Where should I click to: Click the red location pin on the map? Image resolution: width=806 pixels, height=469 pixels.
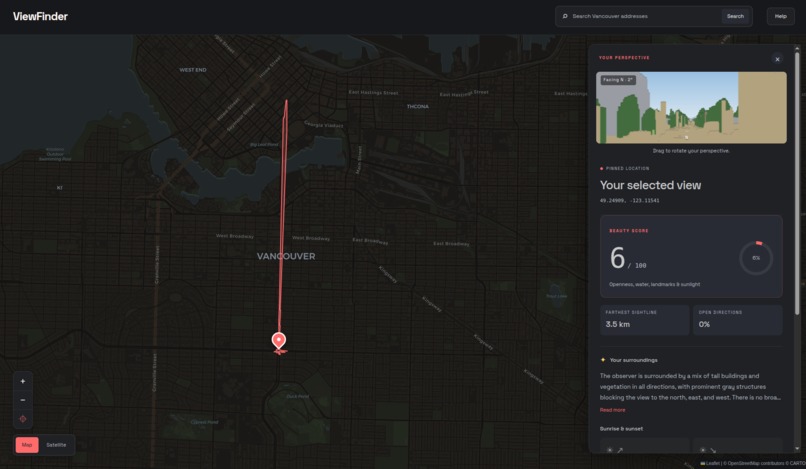(x=279, y=341)
